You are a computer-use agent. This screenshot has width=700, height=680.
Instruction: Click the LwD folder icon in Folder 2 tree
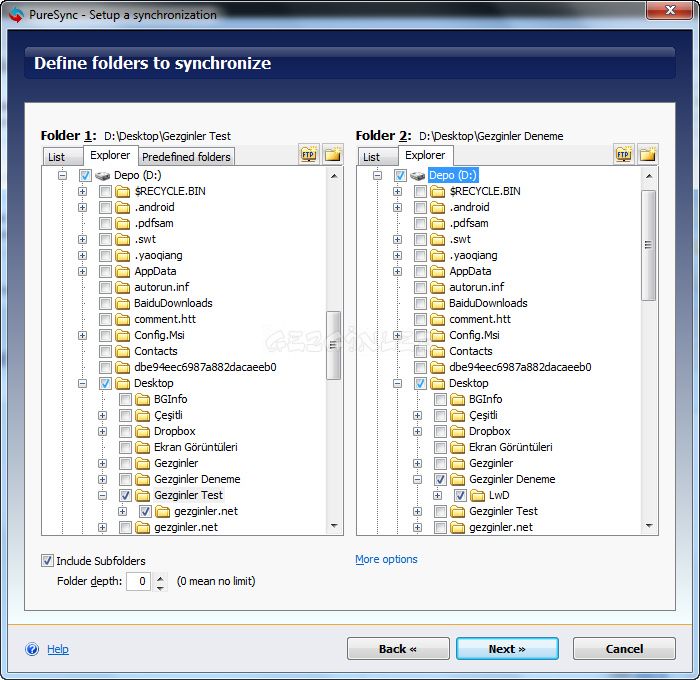478,495
